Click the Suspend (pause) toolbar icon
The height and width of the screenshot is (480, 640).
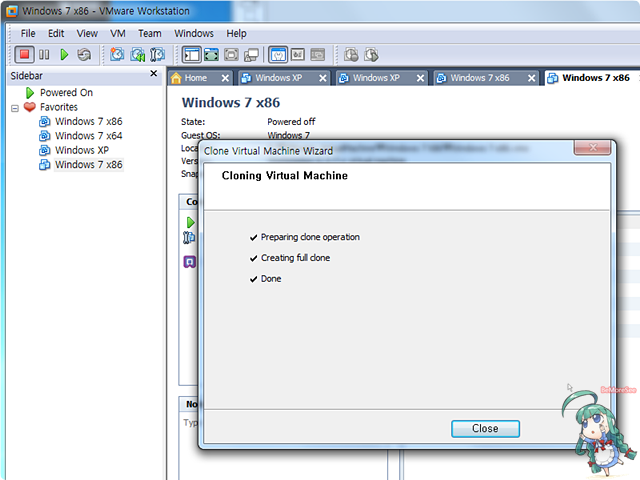coord(44,54)
